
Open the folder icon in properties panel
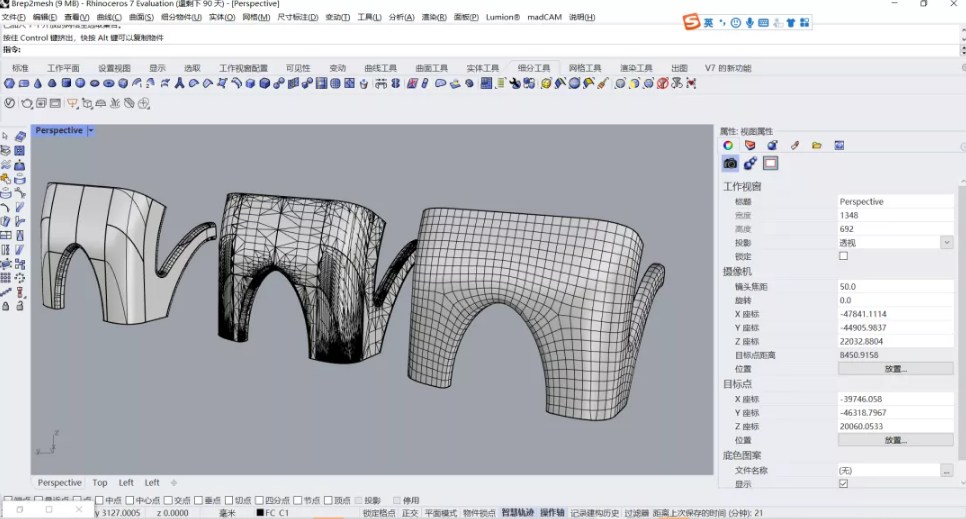817,145
